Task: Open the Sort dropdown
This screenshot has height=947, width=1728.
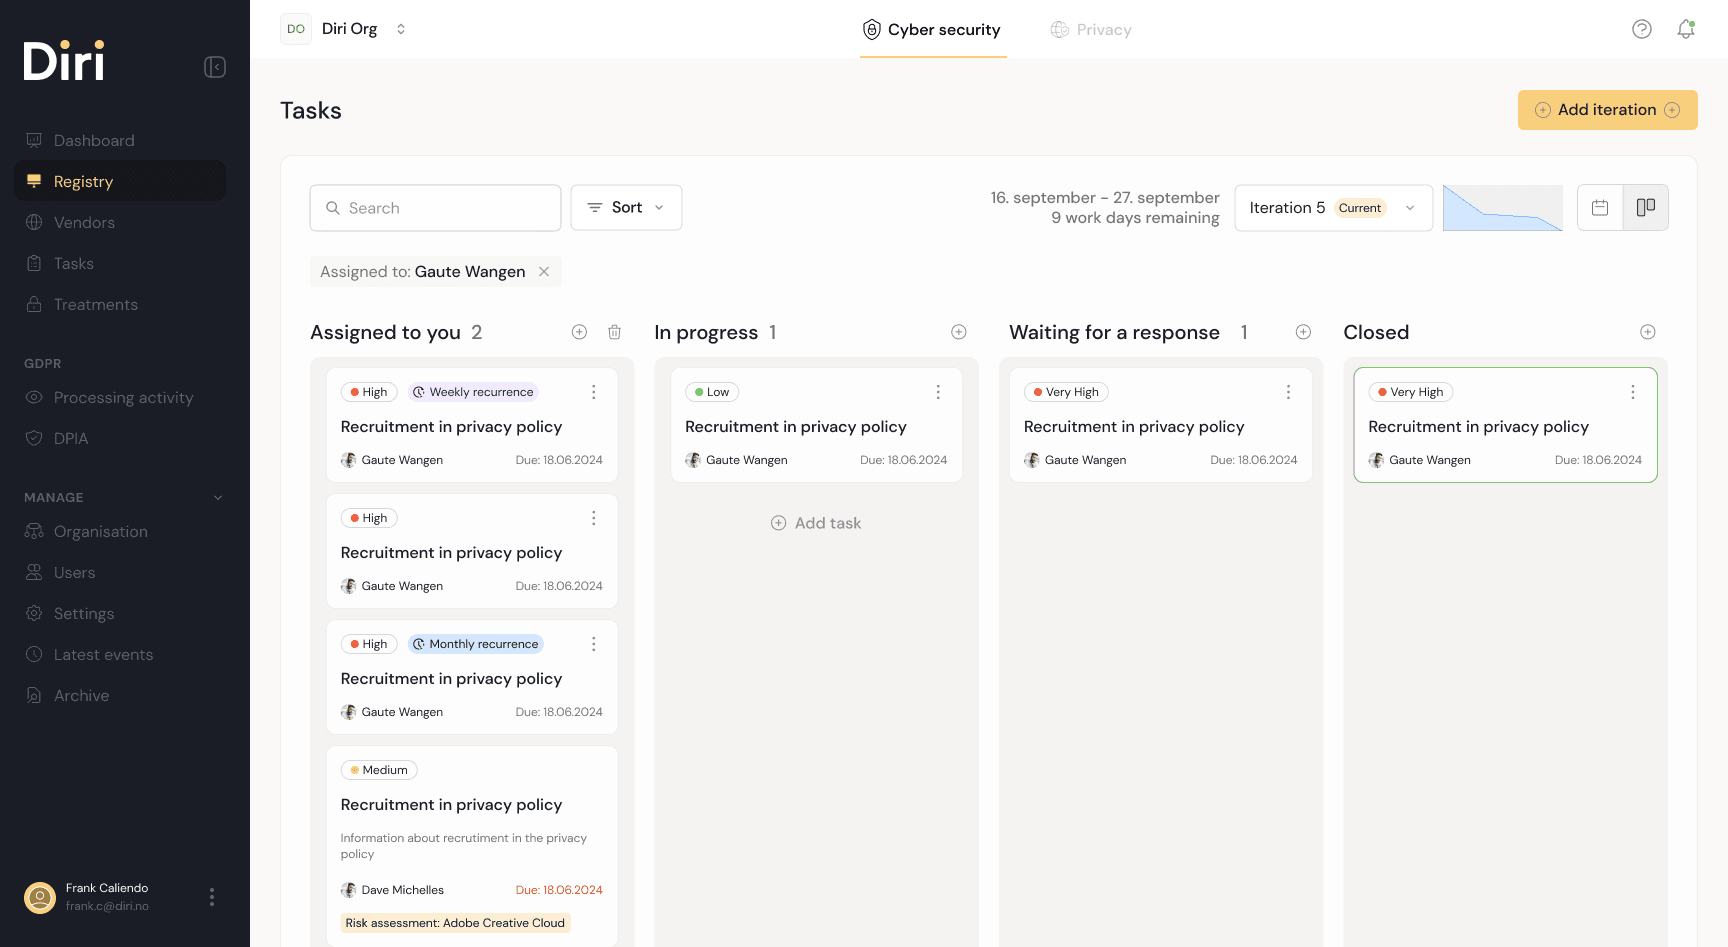Action: point(626,208)
